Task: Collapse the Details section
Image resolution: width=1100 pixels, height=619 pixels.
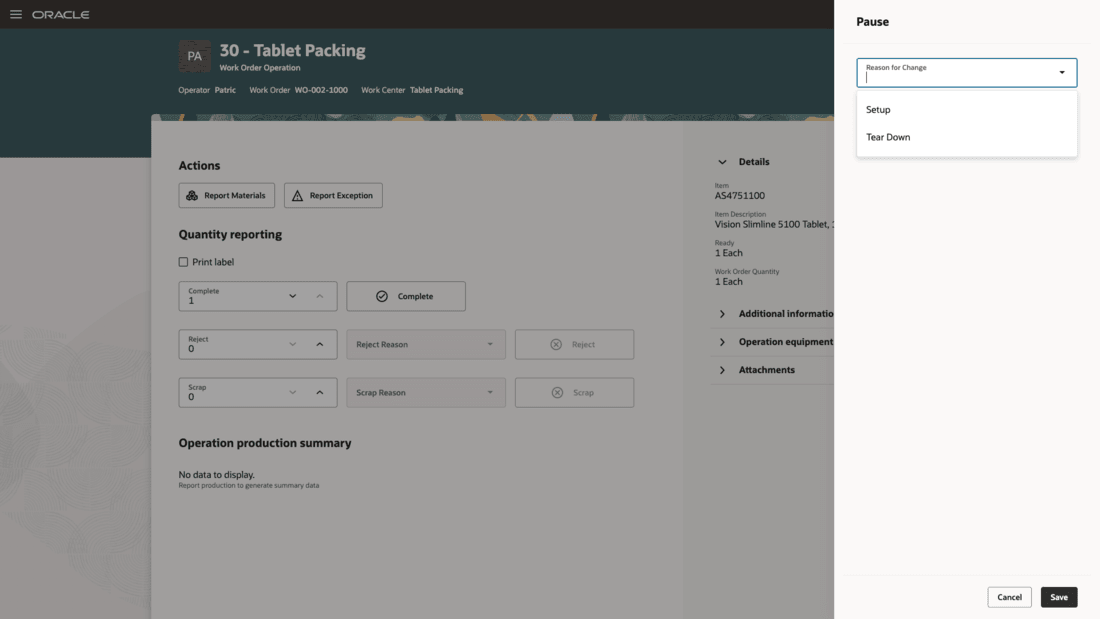Action: 722,162
